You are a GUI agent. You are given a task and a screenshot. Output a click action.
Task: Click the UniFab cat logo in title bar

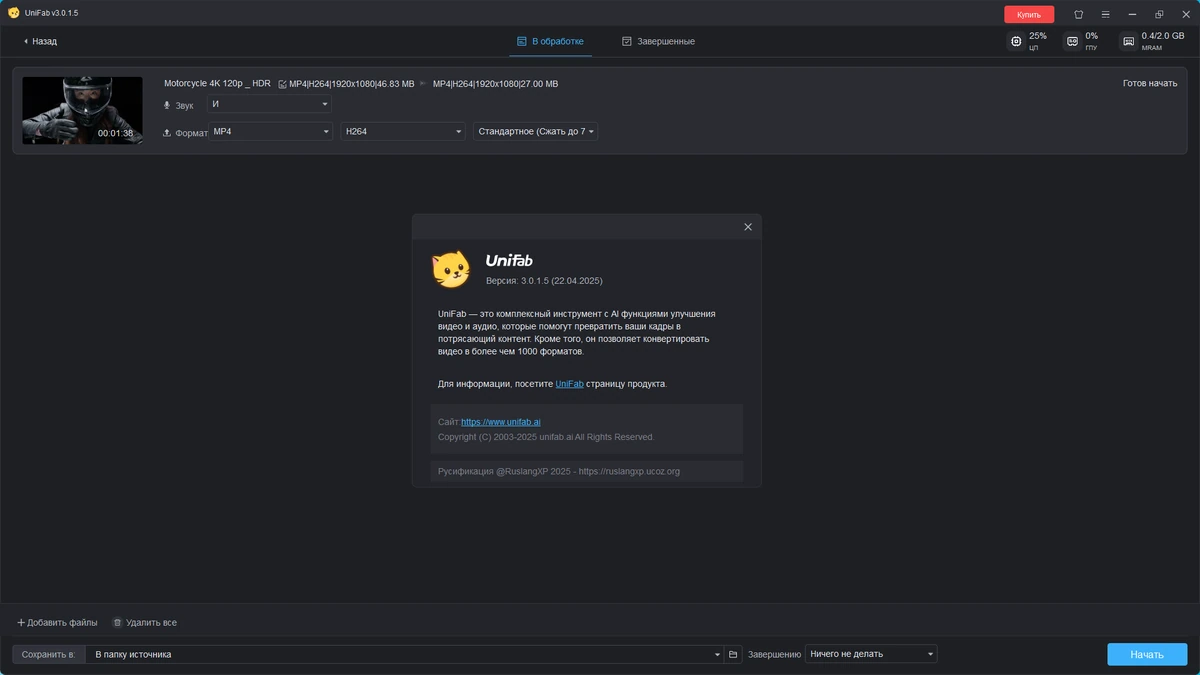click(x=13, y=13)
